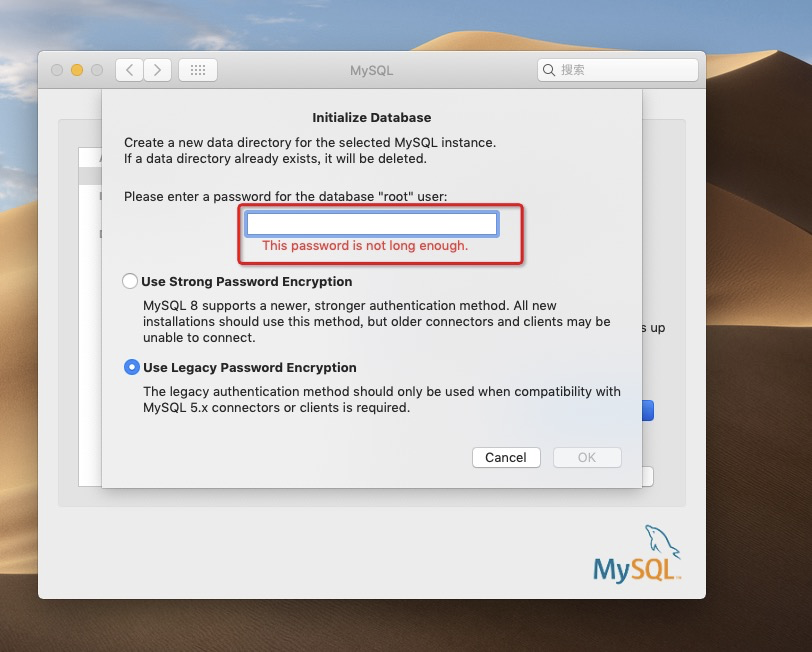The height and width of the screenshot is (652, 812).
Task: Click the 'Initialize Database' heading
Action: click(x=371, y=118)
